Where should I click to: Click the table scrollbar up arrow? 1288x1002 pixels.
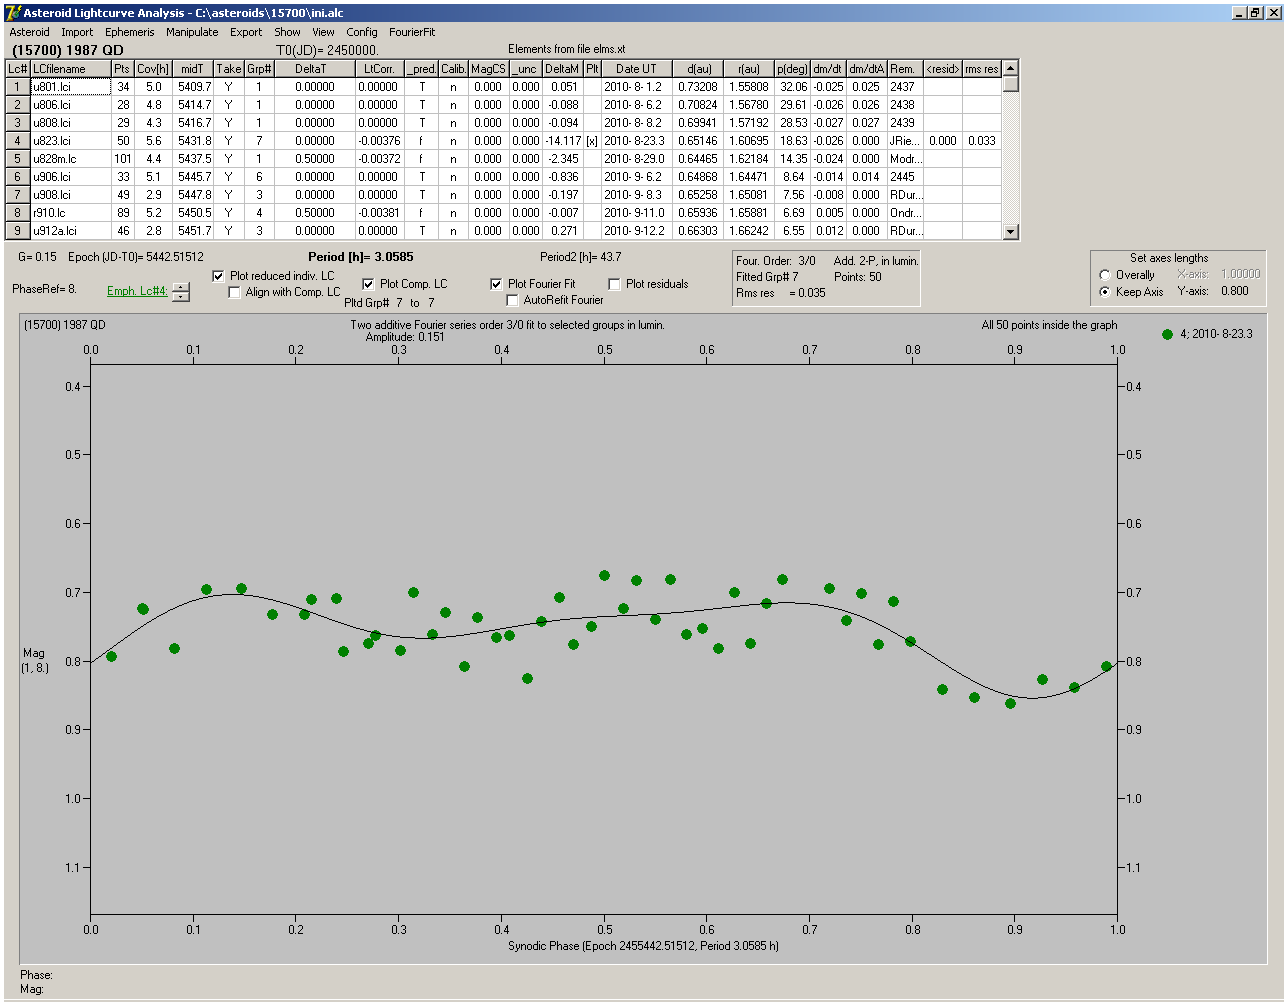click(x=1011, y=68)
